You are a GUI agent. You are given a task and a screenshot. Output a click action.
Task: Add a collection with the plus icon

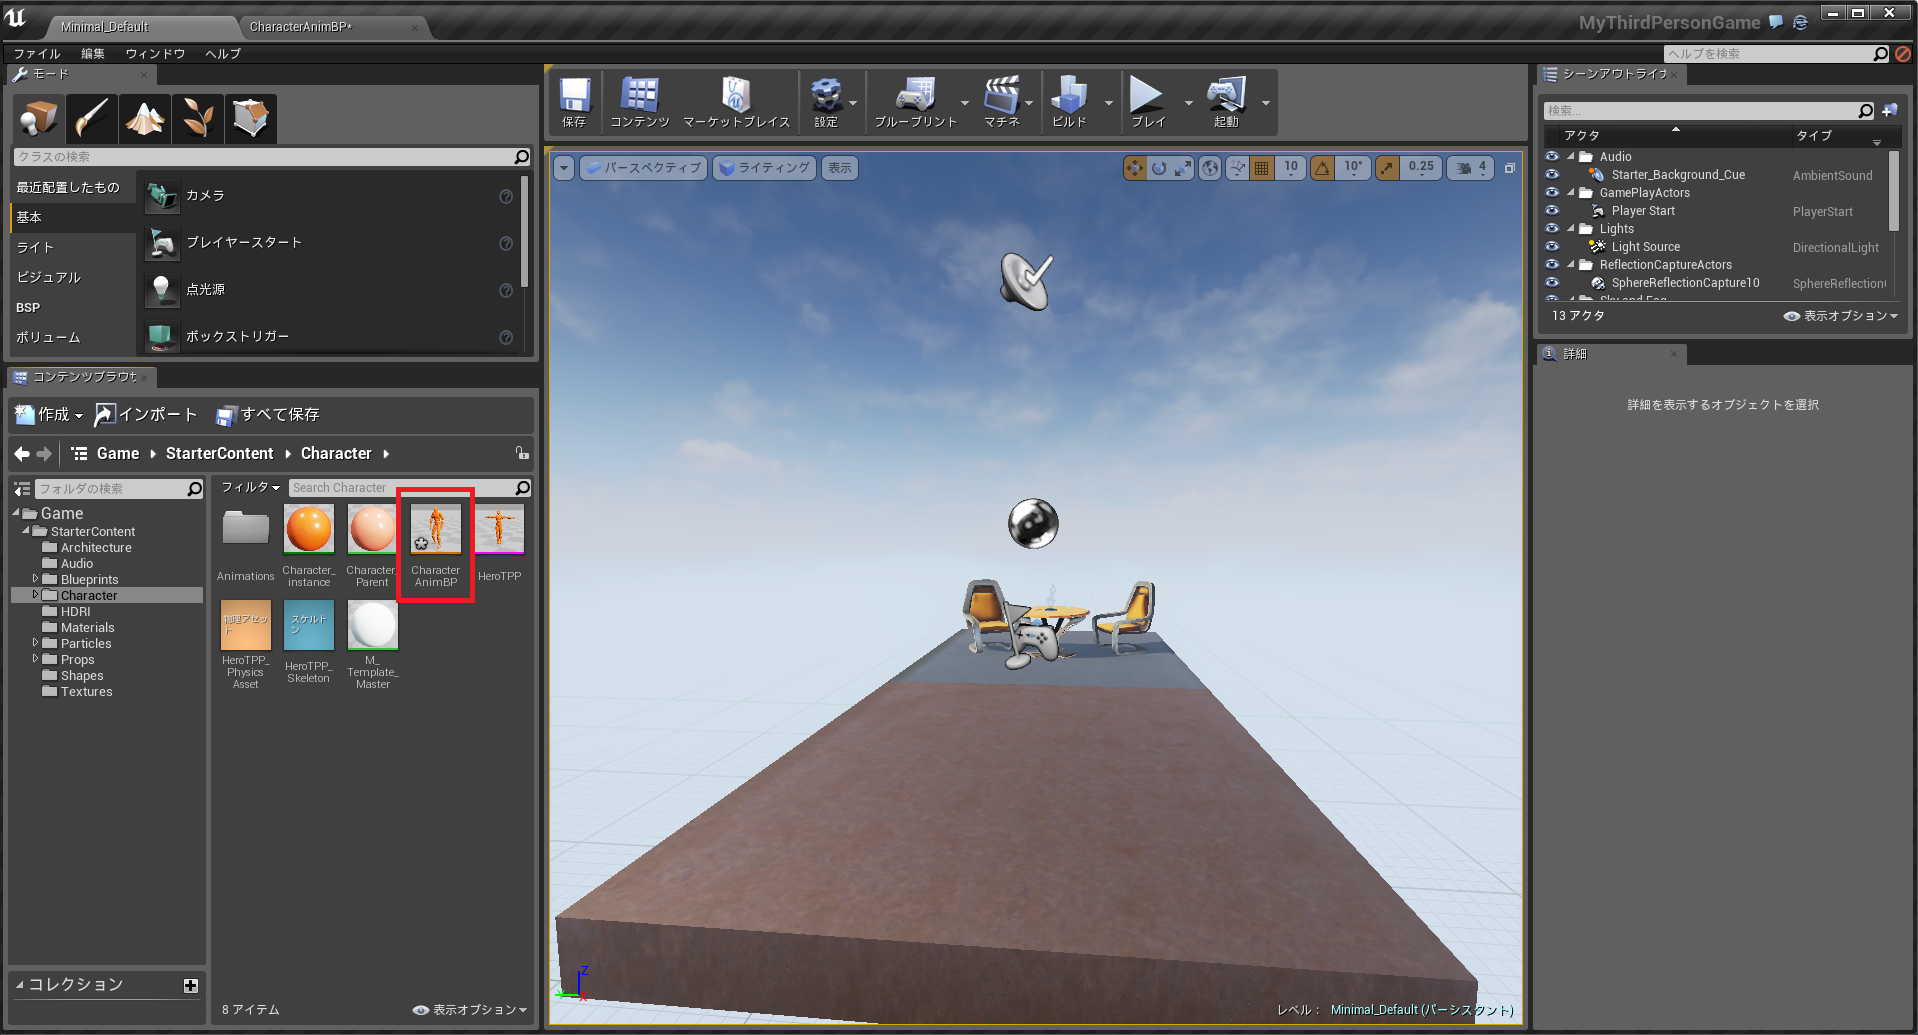(x=191, y=985)
